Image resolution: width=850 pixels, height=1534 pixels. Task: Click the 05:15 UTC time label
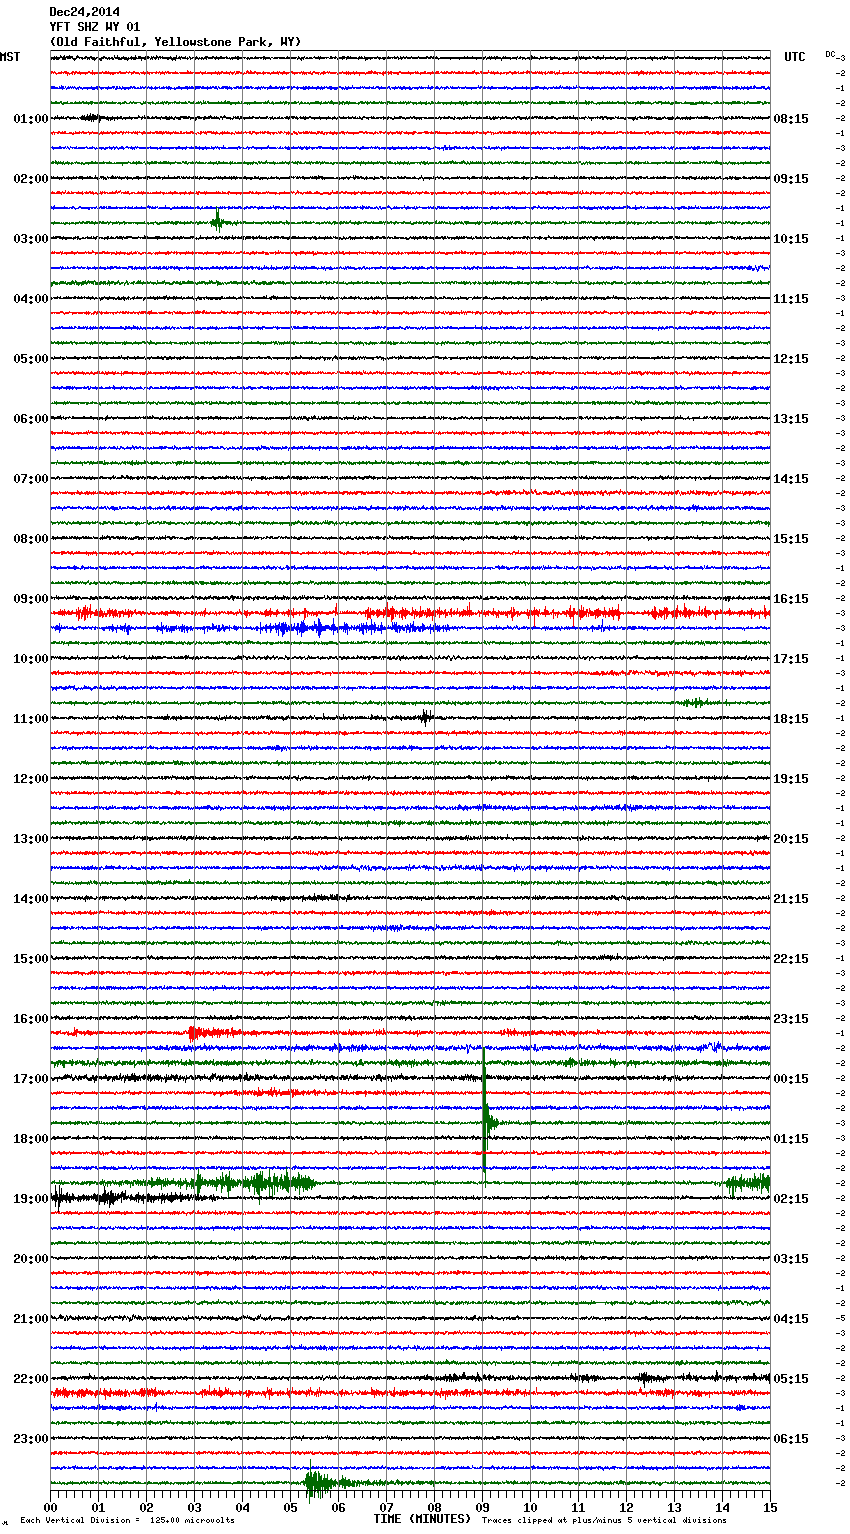pyautogui.click(x=791, y=1379)
